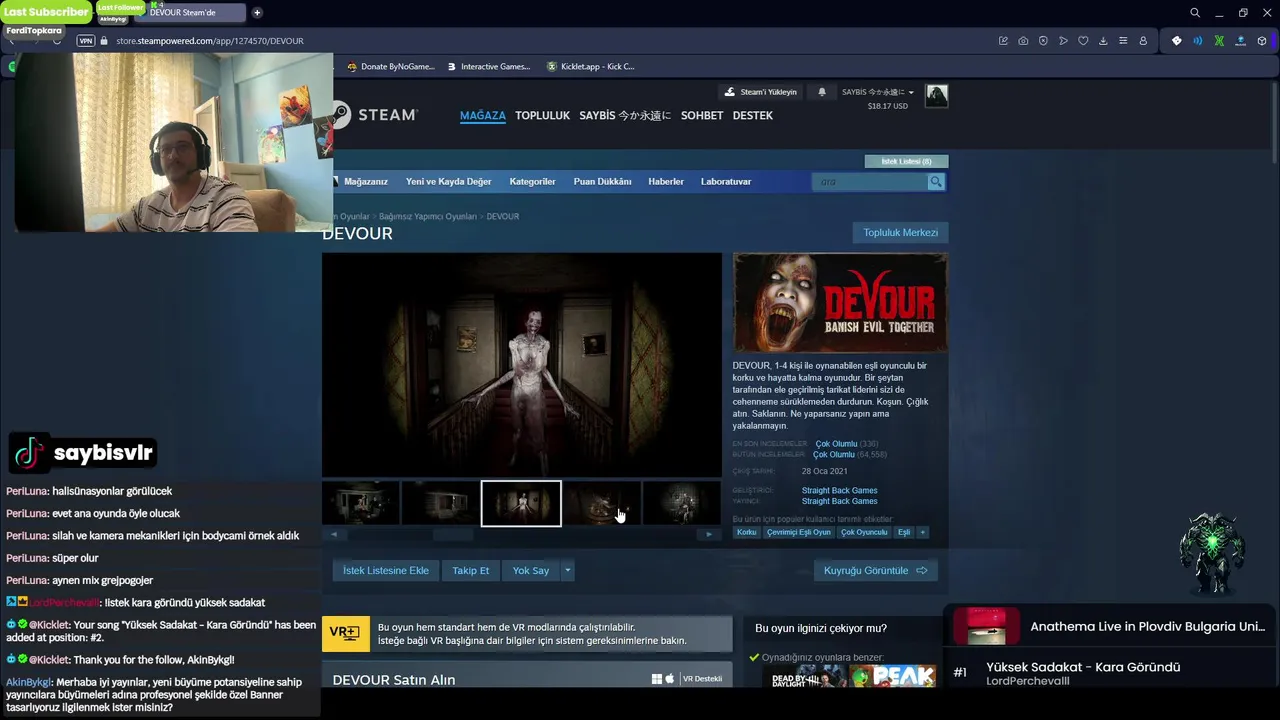Click the store search input field

(871, 181)
